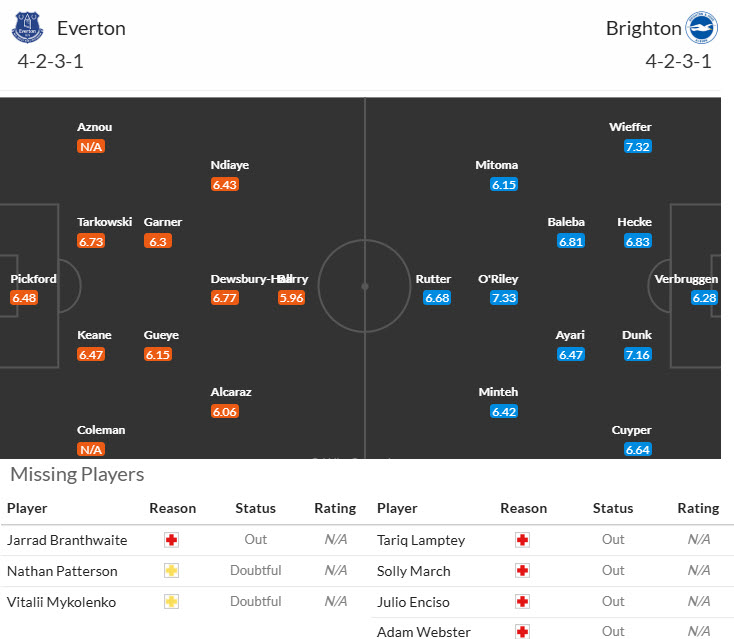Click Tariq Lamptey's red injury icon
The width and height of the screenshot is (734, 639).
[522, 540]
